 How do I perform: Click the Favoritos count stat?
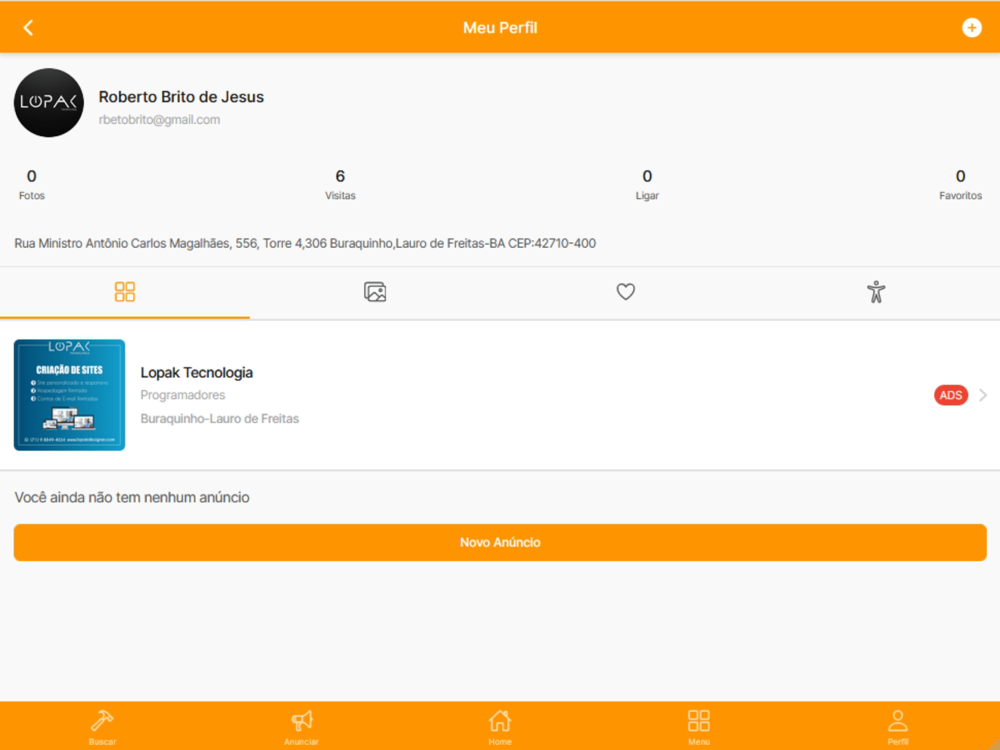(x=960, y=184)
